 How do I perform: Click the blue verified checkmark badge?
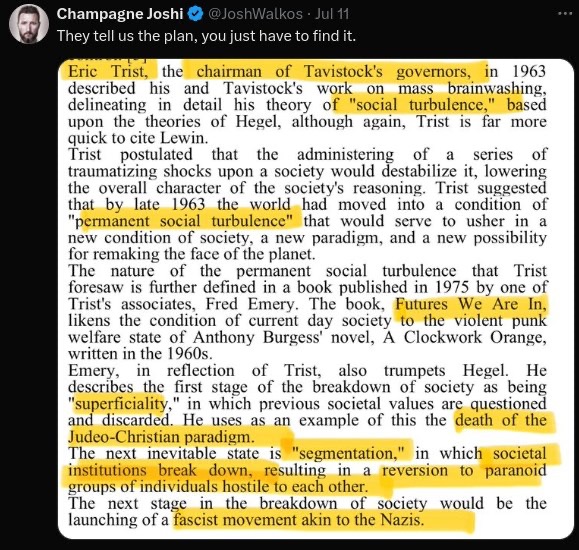coord(195,14)
